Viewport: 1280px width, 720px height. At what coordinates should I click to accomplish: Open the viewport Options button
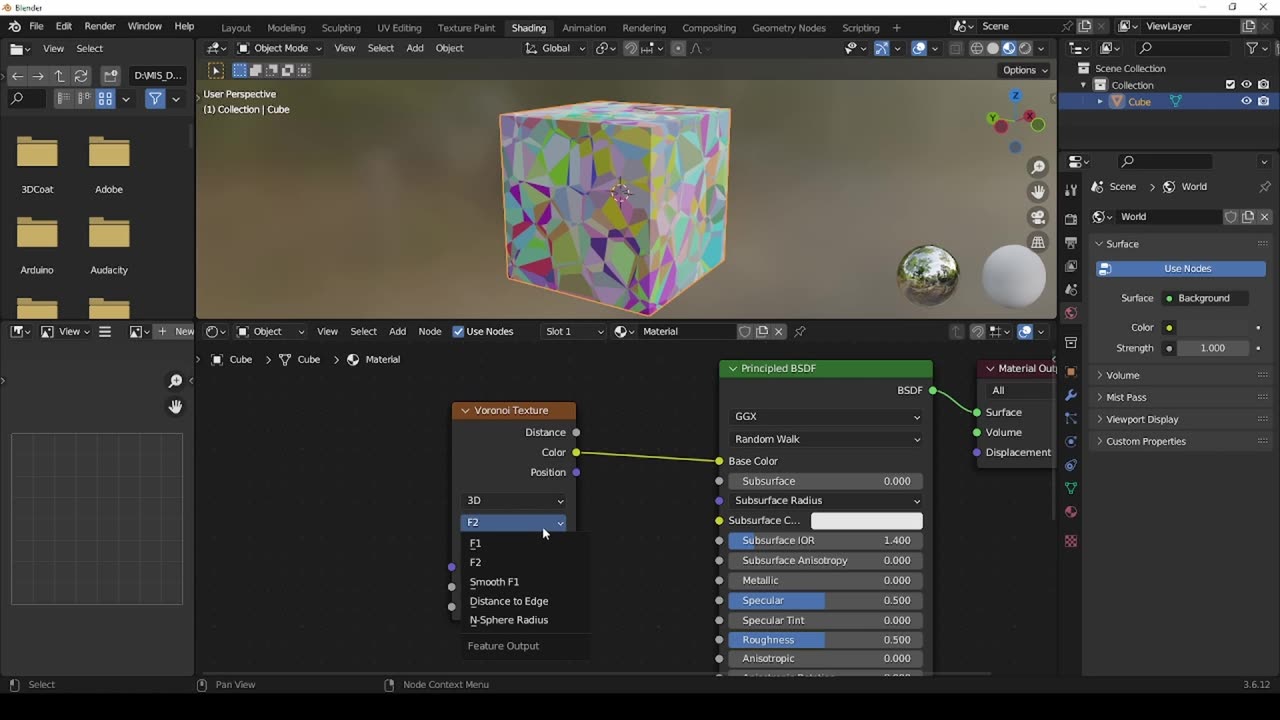[1025, 70]
